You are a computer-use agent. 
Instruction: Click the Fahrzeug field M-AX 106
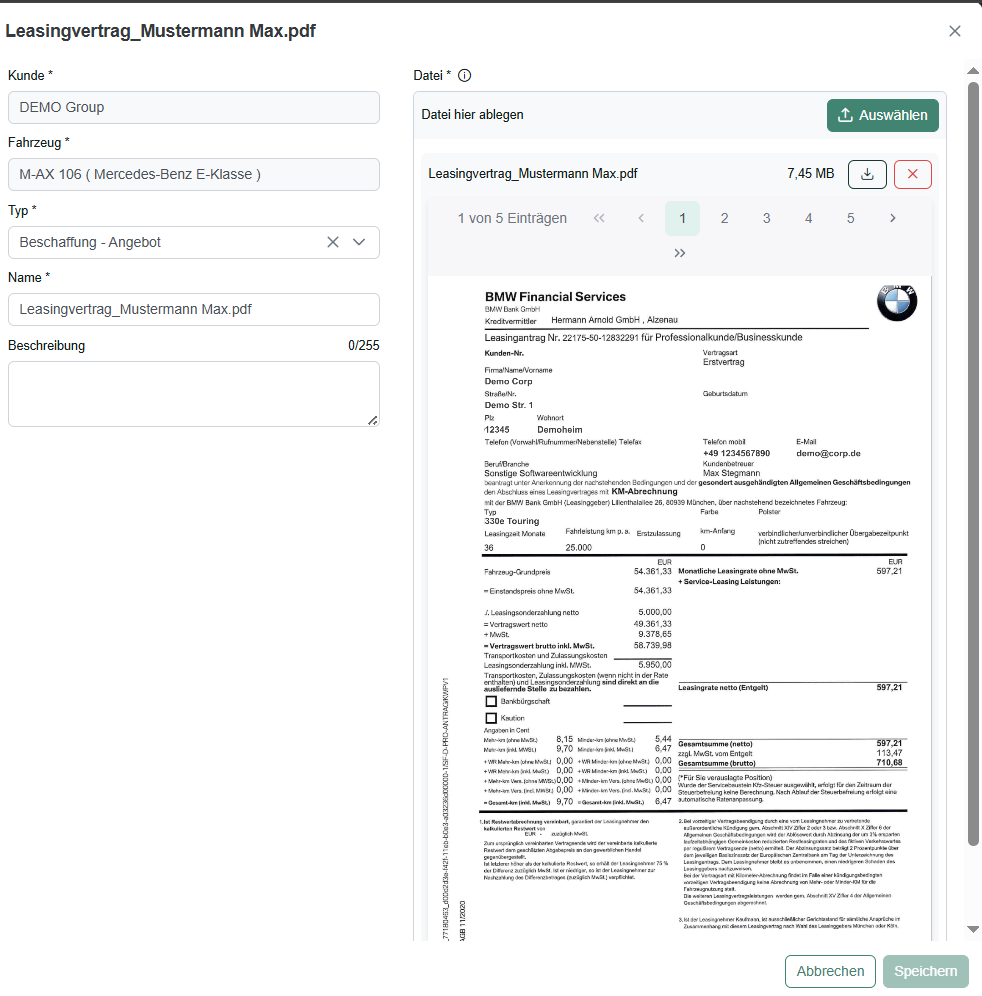pyautogui.click(x=194, y=175)
